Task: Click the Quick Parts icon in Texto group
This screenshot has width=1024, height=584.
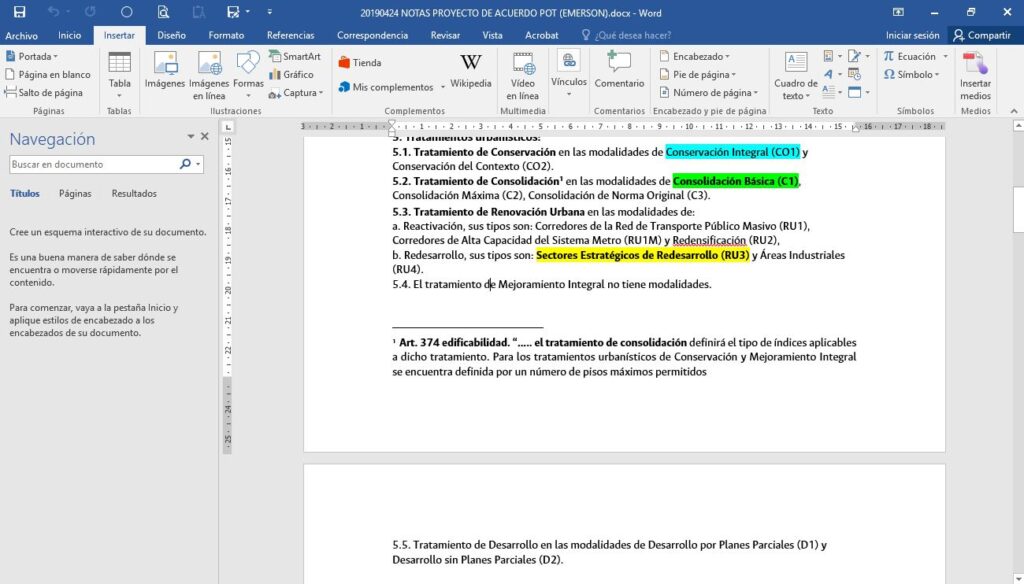Action: 828,56
